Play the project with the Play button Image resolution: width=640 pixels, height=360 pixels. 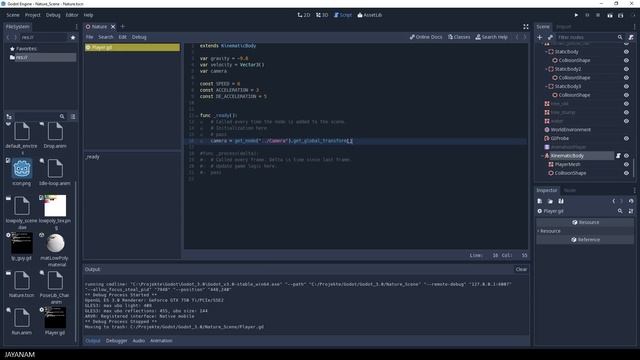pos(576,15)
